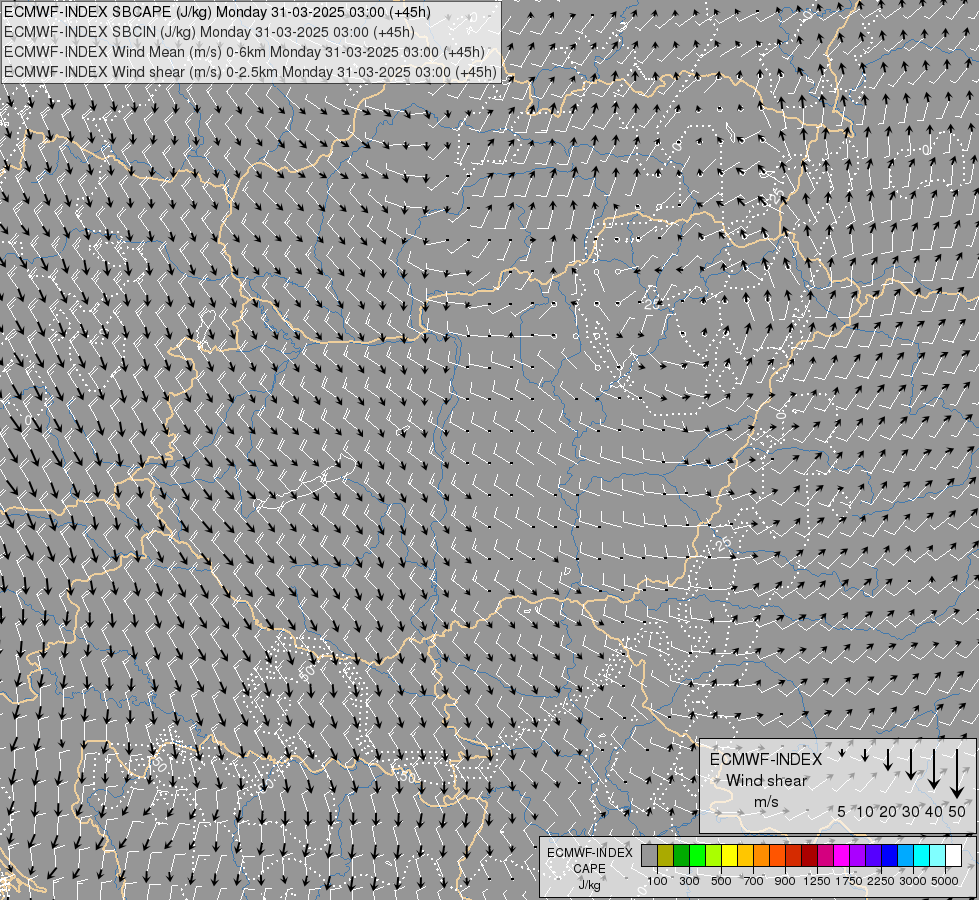The height and width of the screenshot is (900, 979).
Task: Click the 300 value on the CAPE scale
Action: click(x=689, y=881)
